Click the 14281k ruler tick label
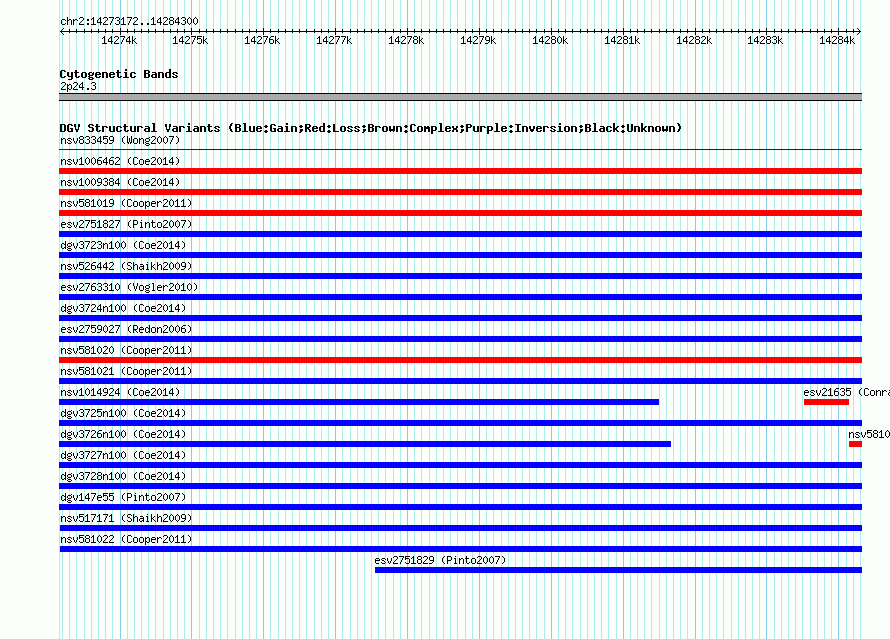The width and height of the screenshot is (890, 639). [622, 40]
